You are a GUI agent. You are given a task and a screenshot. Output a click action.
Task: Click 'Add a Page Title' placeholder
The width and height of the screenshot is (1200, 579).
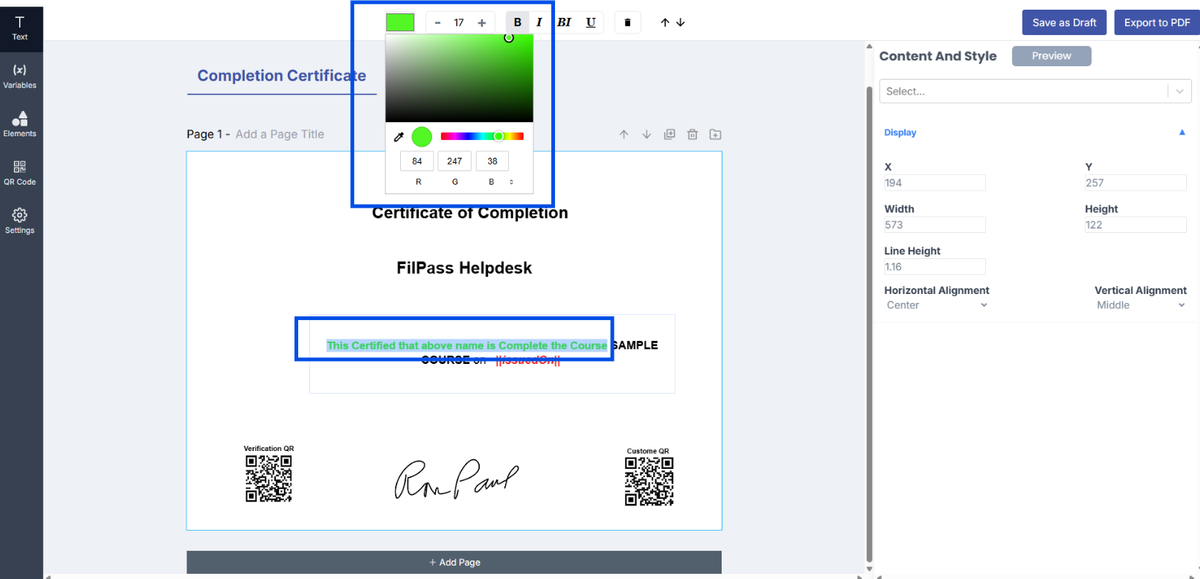[x=280, y=134]
